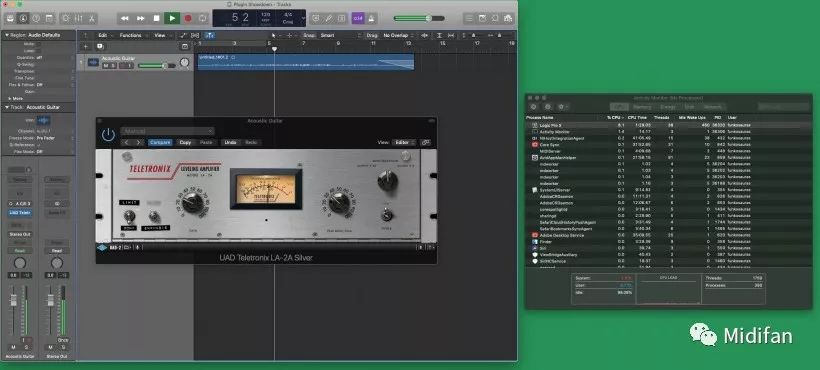This screenshot has height=370, width=820.
Task: Toggle plugin power bypass button
Action: point(108,135)
